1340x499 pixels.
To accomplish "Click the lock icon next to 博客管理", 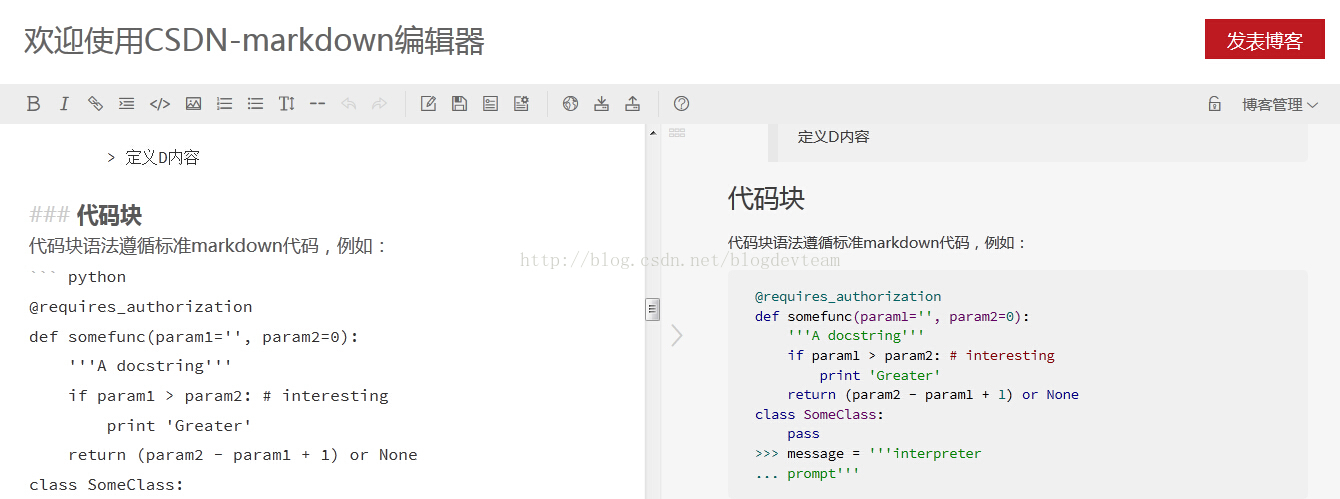I will [x=1214, y=104].
